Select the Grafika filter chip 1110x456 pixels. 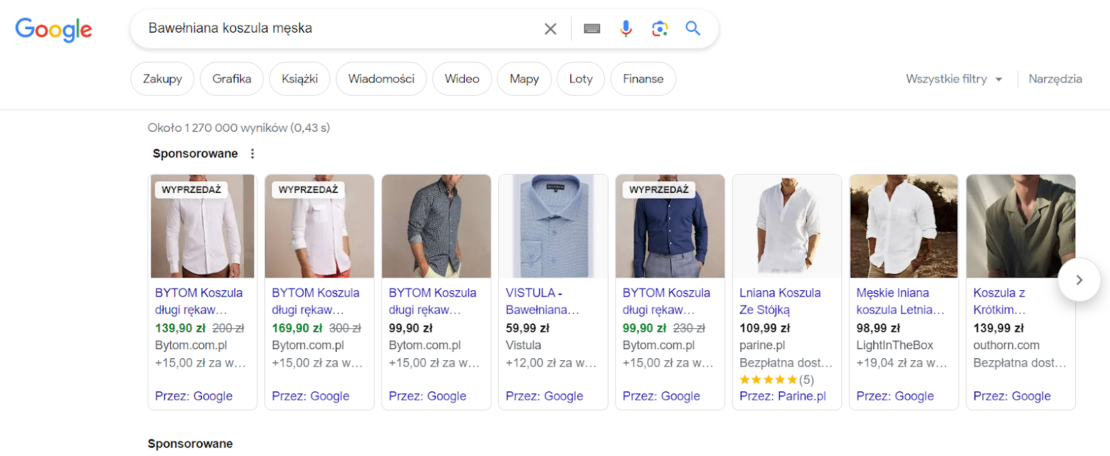231,79
